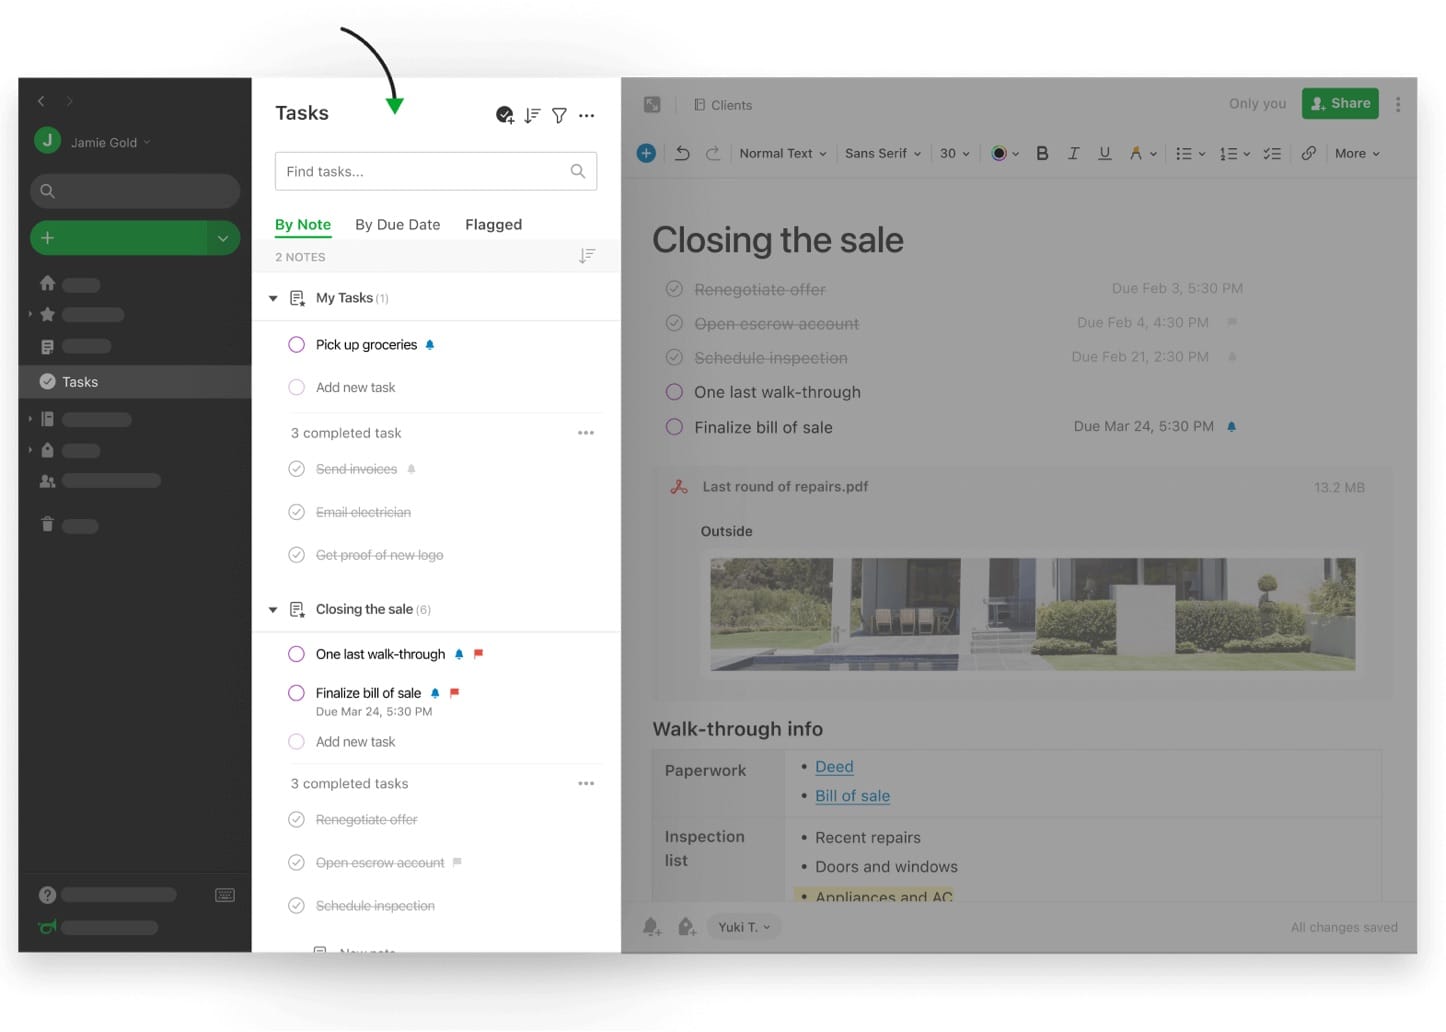1446x1032 pixels.
Task: Click the red flag on Finalize bill of sale
Action: coord(455,692)
